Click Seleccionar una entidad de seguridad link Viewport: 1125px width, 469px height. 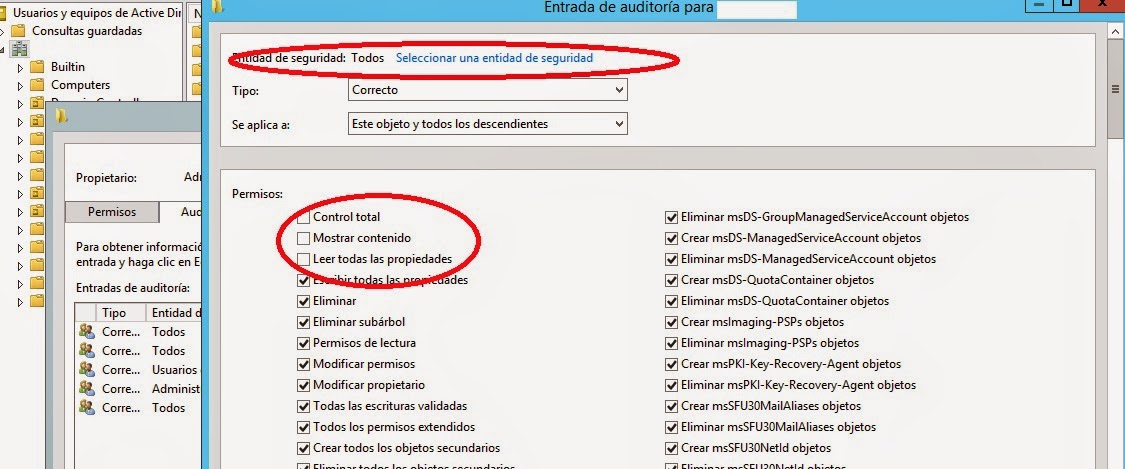point(494,58)
